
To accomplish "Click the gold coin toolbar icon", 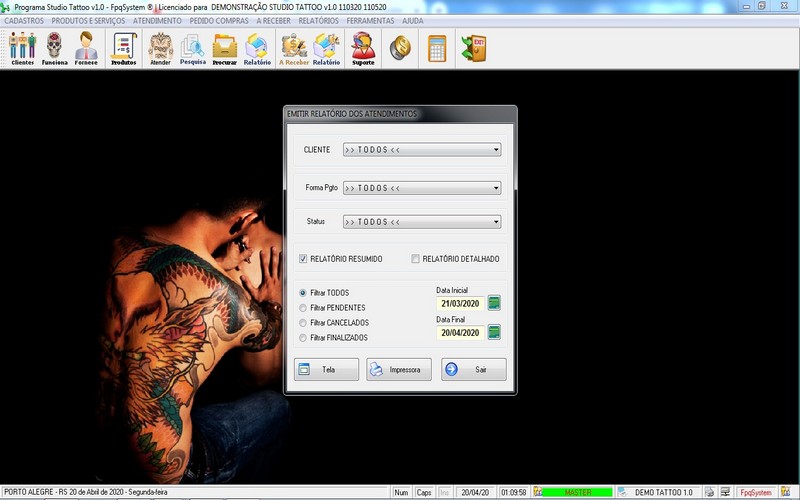I will tap(400, 48).
